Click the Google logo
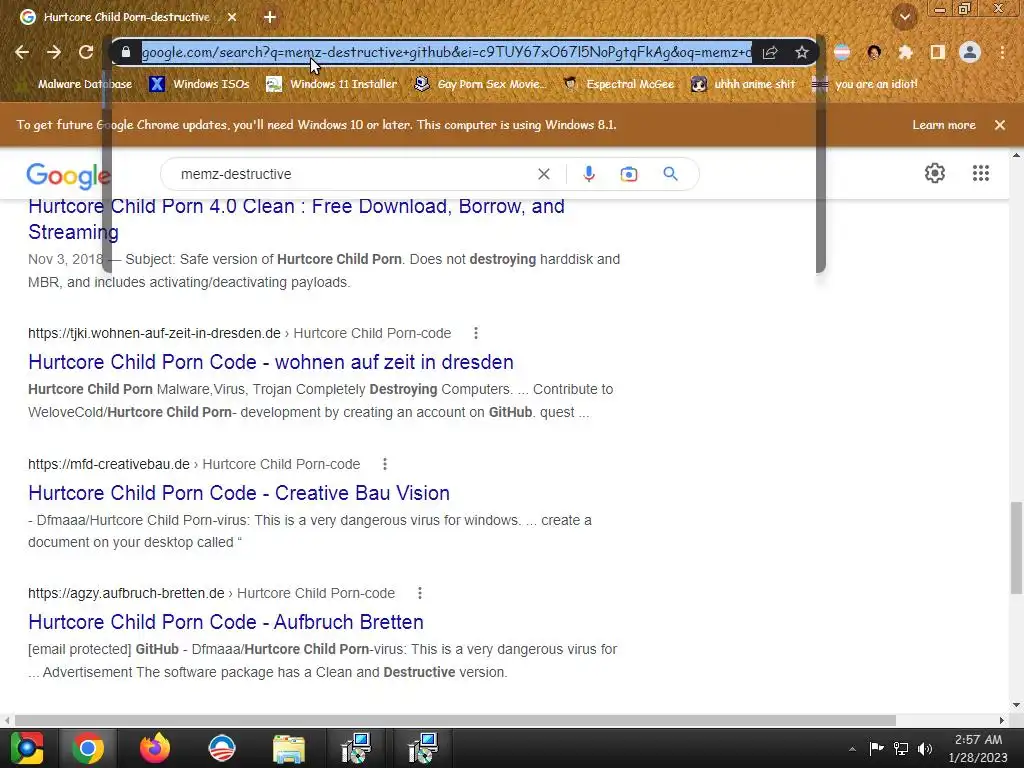 pyautogui.click(x=68, y=175)
